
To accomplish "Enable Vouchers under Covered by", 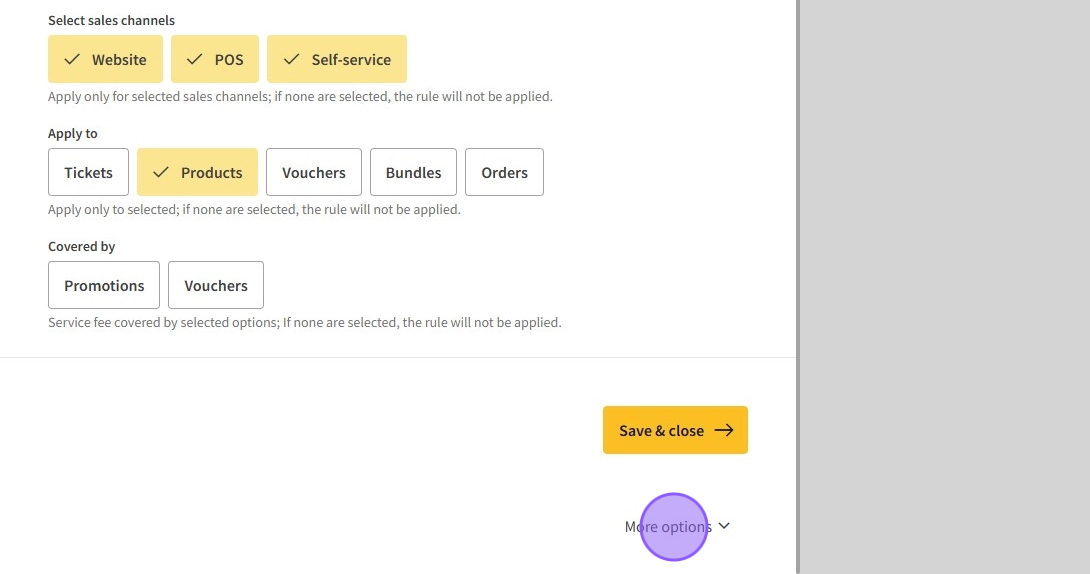I will pos(216,285).
